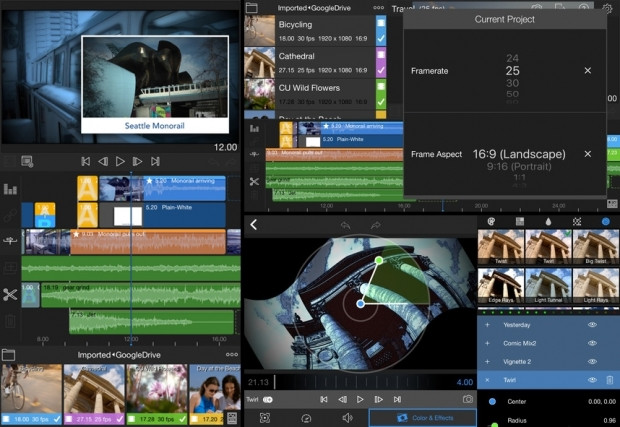Select the 'Plain-White' clip in left timeline
620x427 pixels.
pos(163,215)
